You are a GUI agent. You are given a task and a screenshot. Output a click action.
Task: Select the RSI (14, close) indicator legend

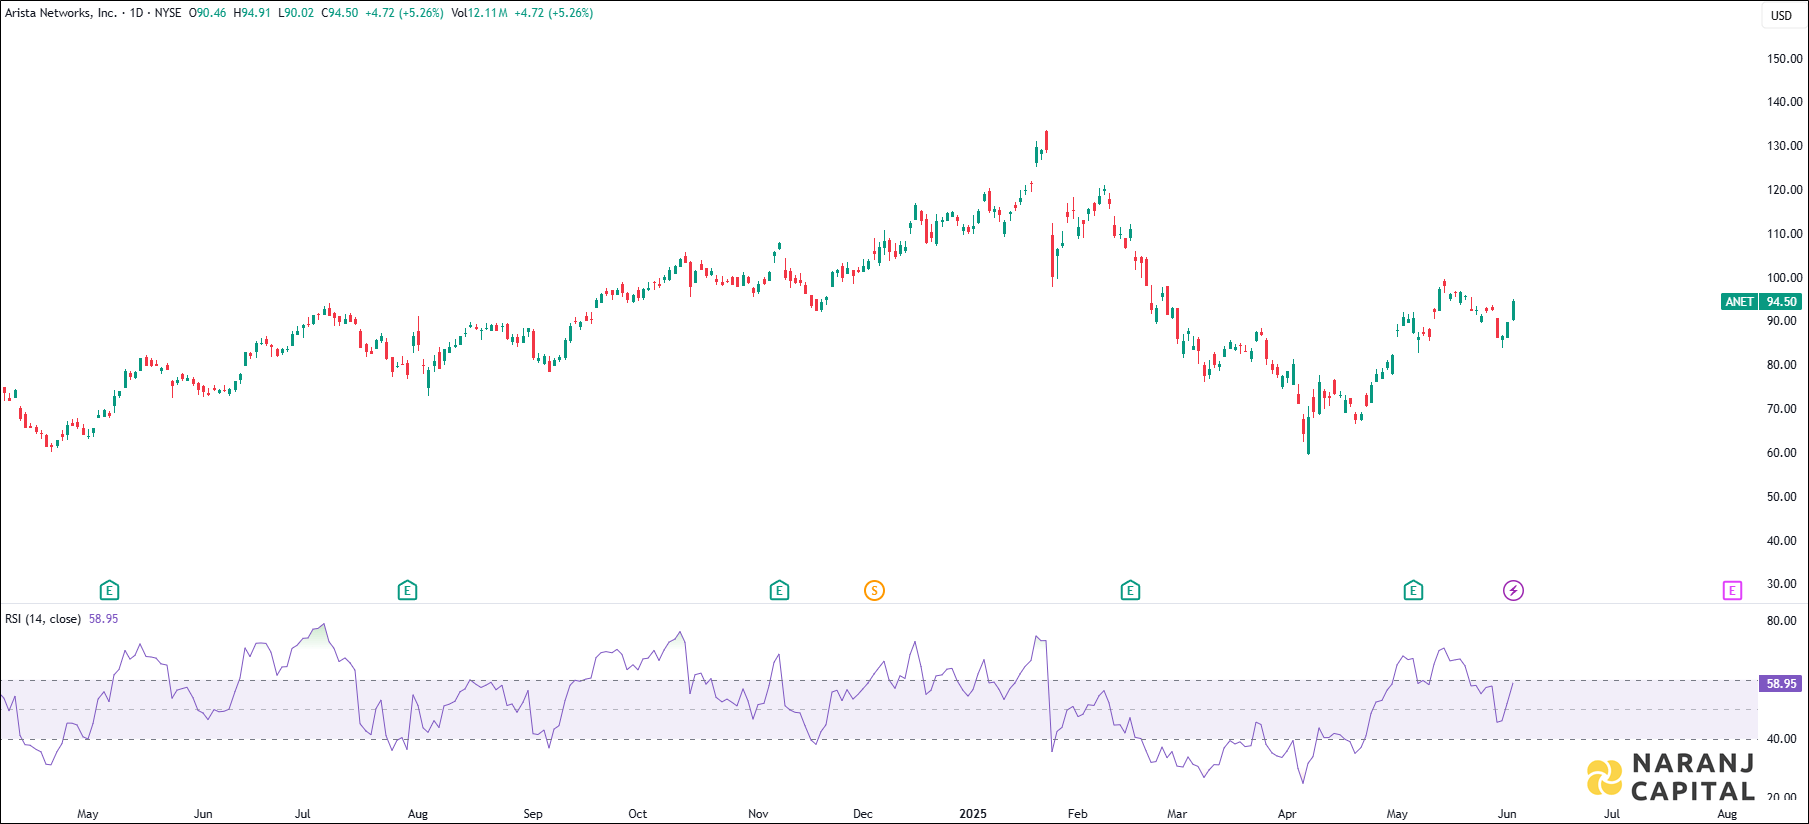point(43,619)
